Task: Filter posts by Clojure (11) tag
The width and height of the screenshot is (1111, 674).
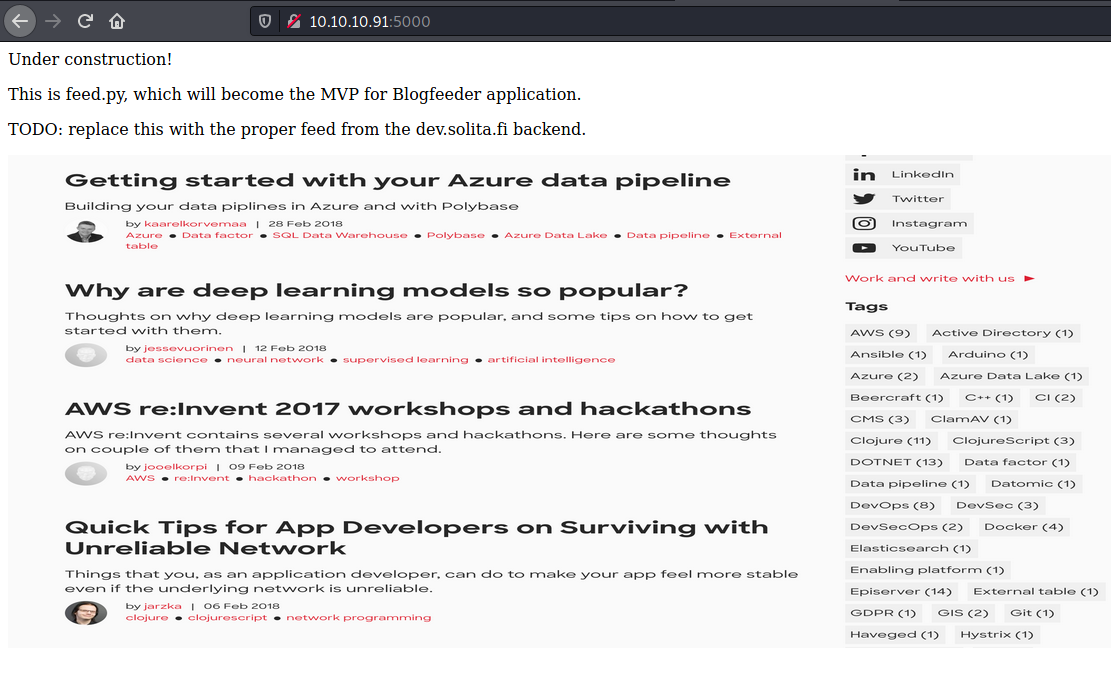Action: pos(889,440)
